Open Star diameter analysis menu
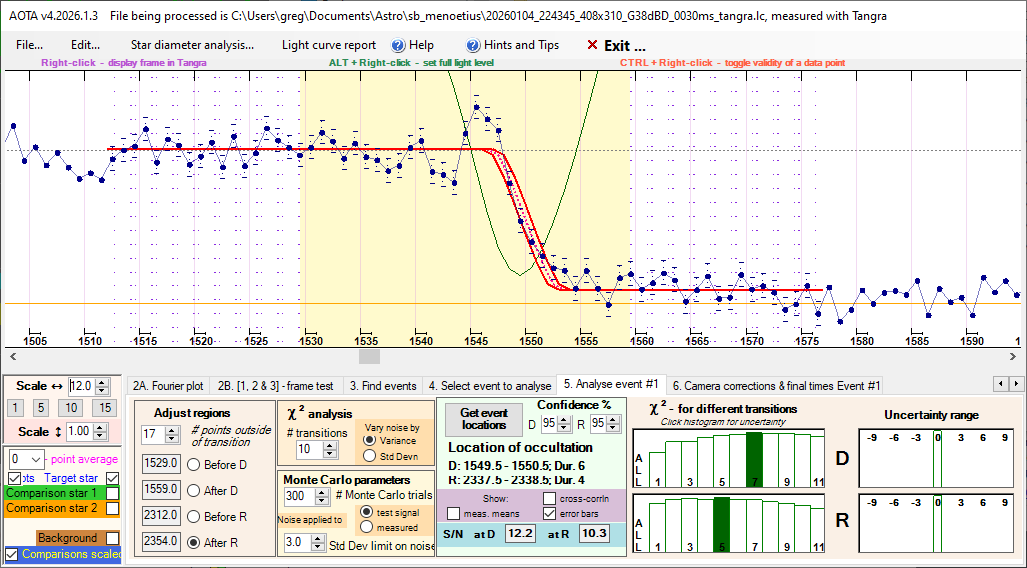 pyautogui.click(x=192, y=45)
